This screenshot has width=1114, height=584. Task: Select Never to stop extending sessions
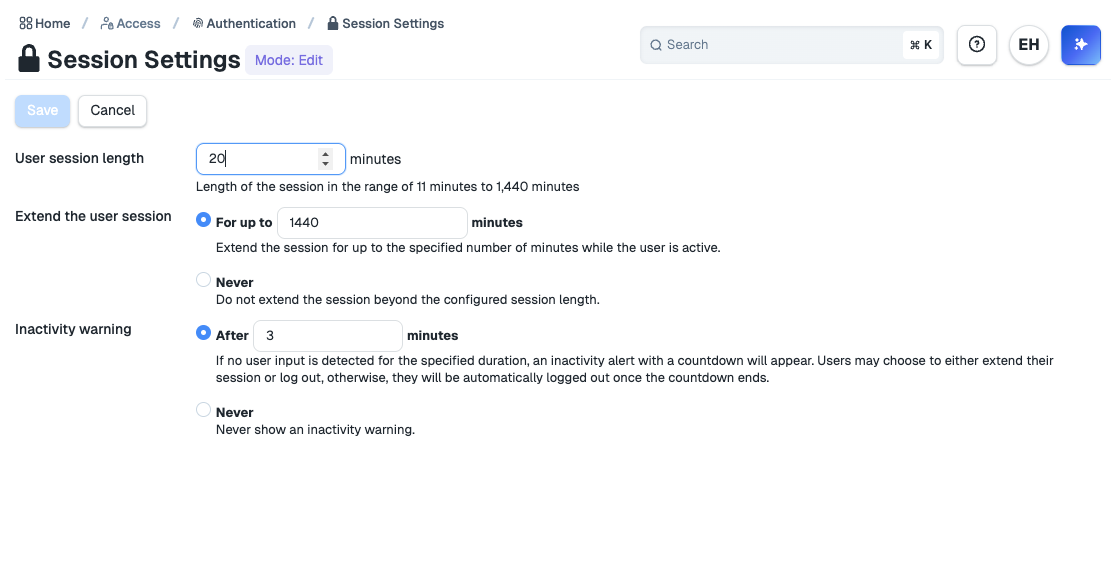[x=204, y=280]
